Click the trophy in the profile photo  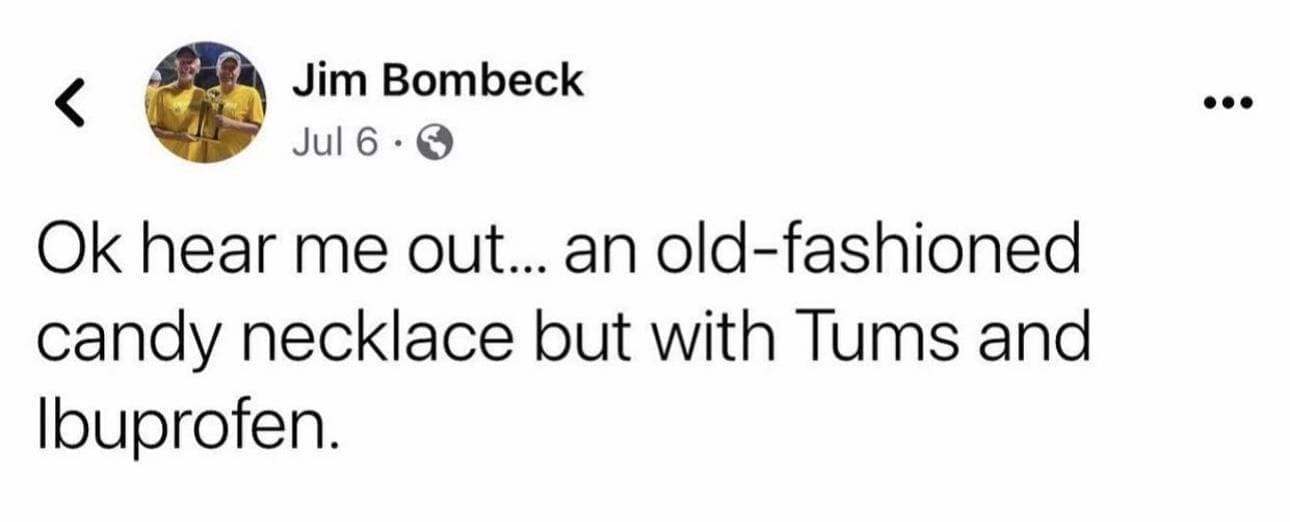pyautogui.click(x=209, y=112)
